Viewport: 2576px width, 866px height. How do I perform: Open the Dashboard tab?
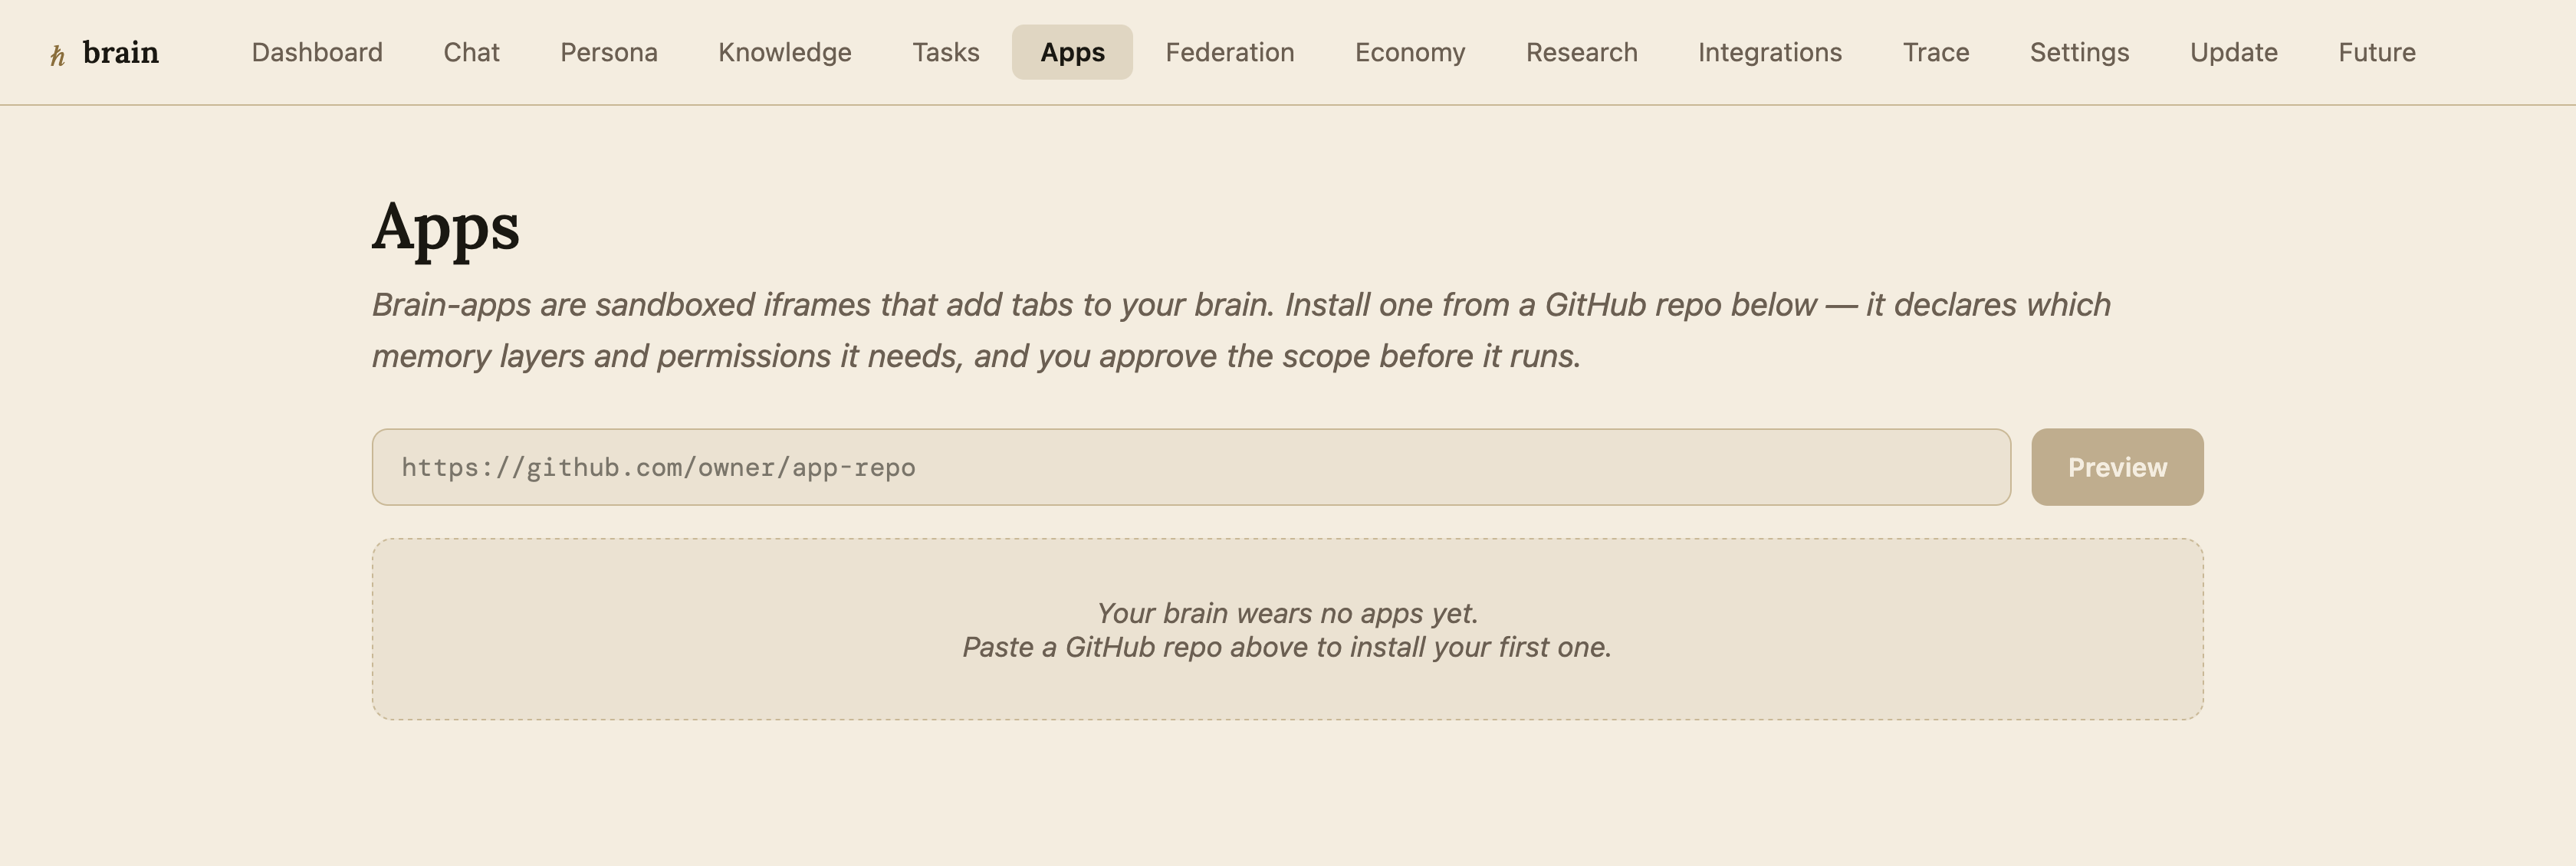[317, 52]
